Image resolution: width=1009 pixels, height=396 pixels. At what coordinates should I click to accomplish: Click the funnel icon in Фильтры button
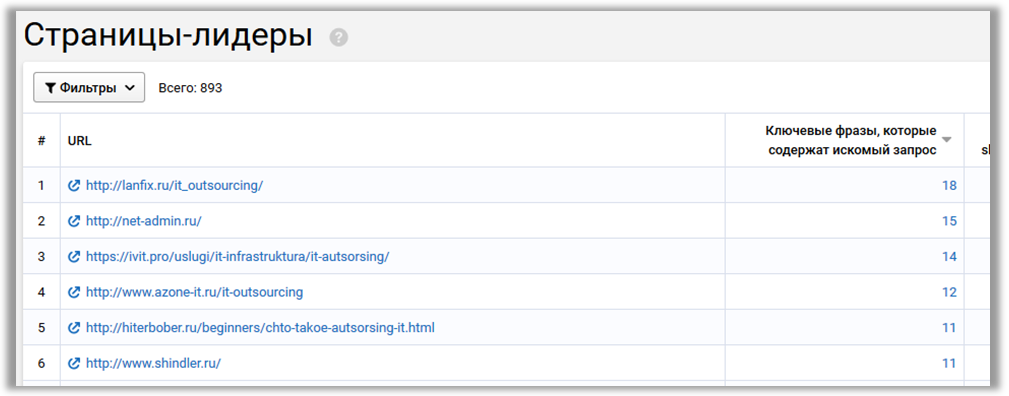click(50, 88)
